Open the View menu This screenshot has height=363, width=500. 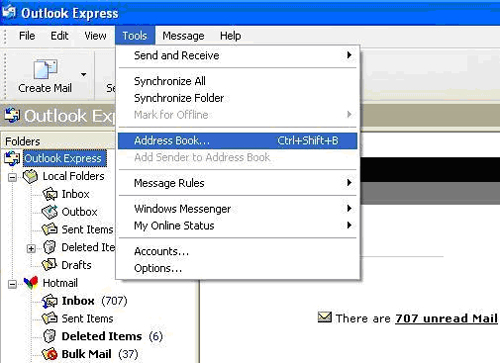[x=95, y=36]
